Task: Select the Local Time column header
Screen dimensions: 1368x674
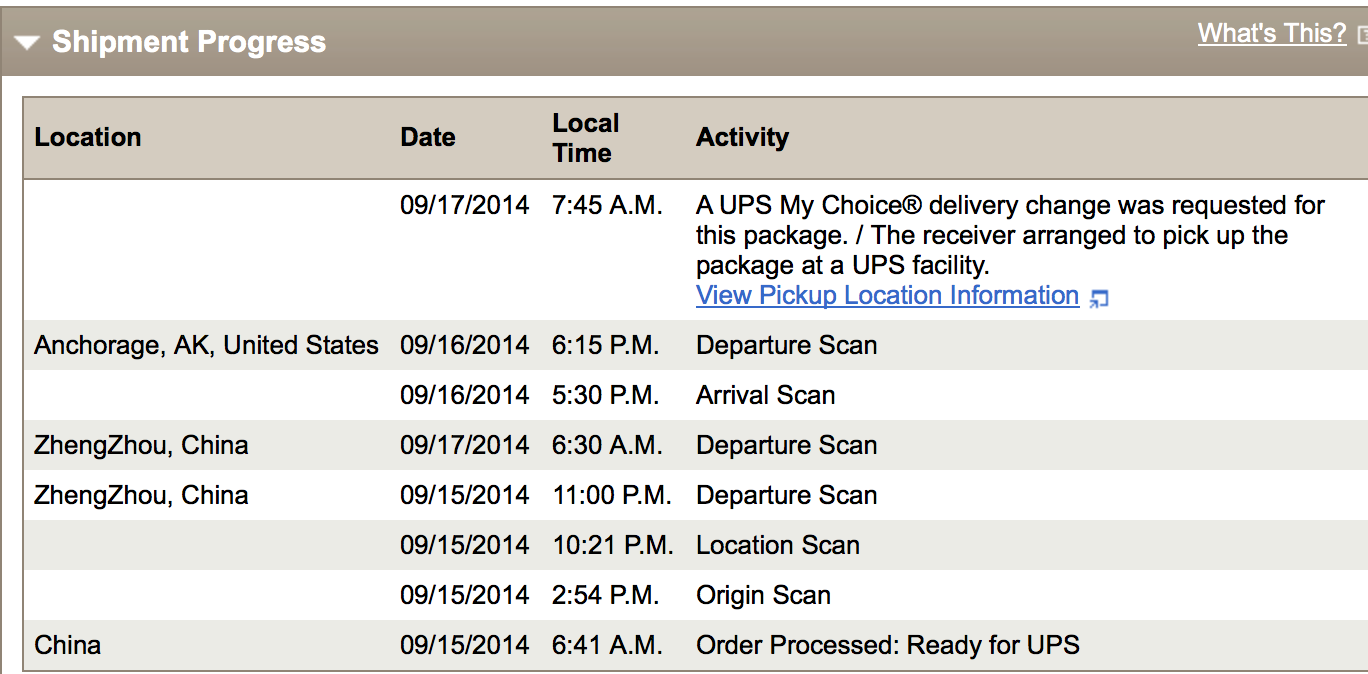Action: tap(586, 138)
